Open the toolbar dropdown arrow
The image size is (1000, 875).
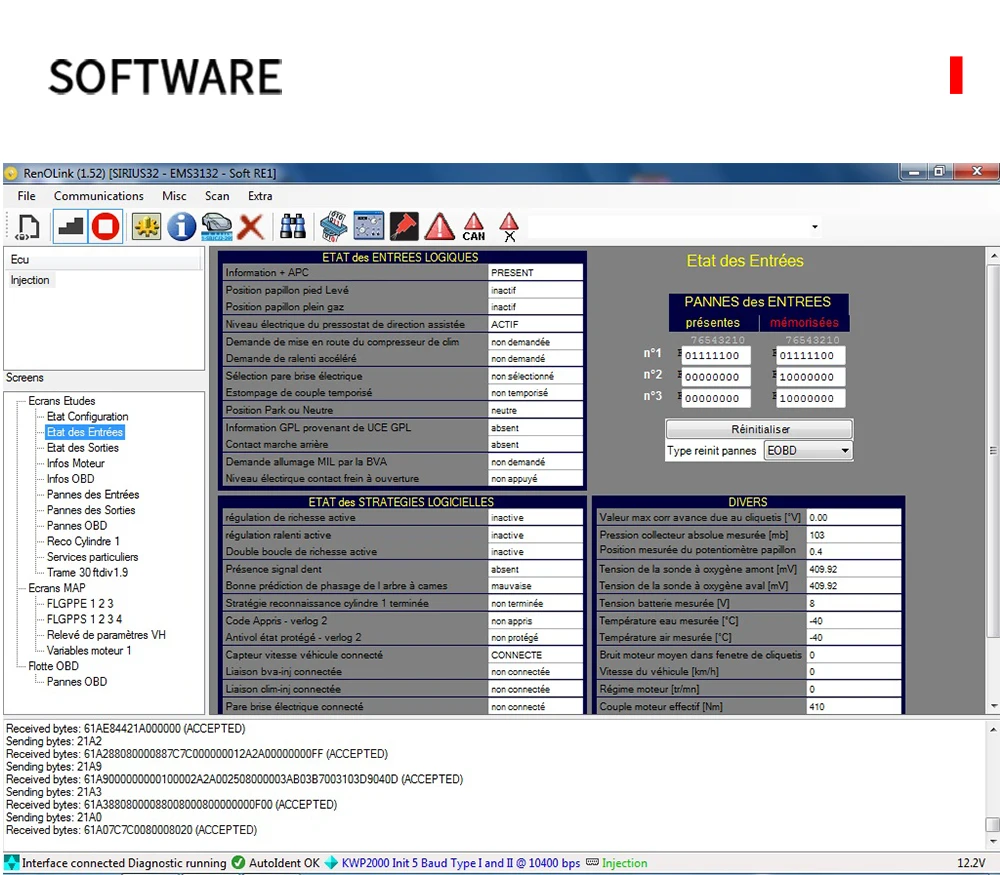pyautogui.click(x=814, y=227)
